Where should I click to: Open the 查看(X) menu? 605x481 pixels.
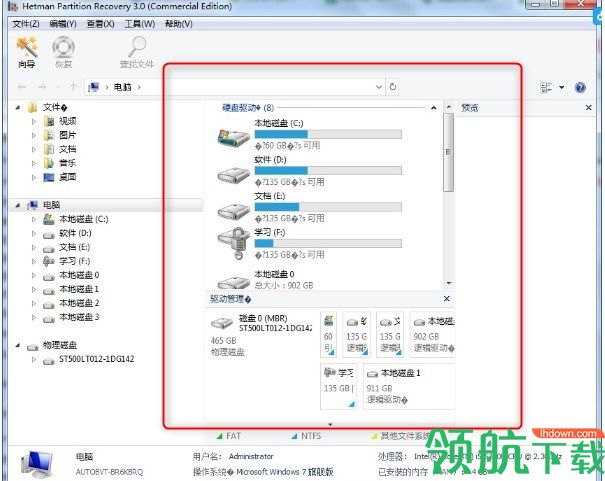[100, 24]
